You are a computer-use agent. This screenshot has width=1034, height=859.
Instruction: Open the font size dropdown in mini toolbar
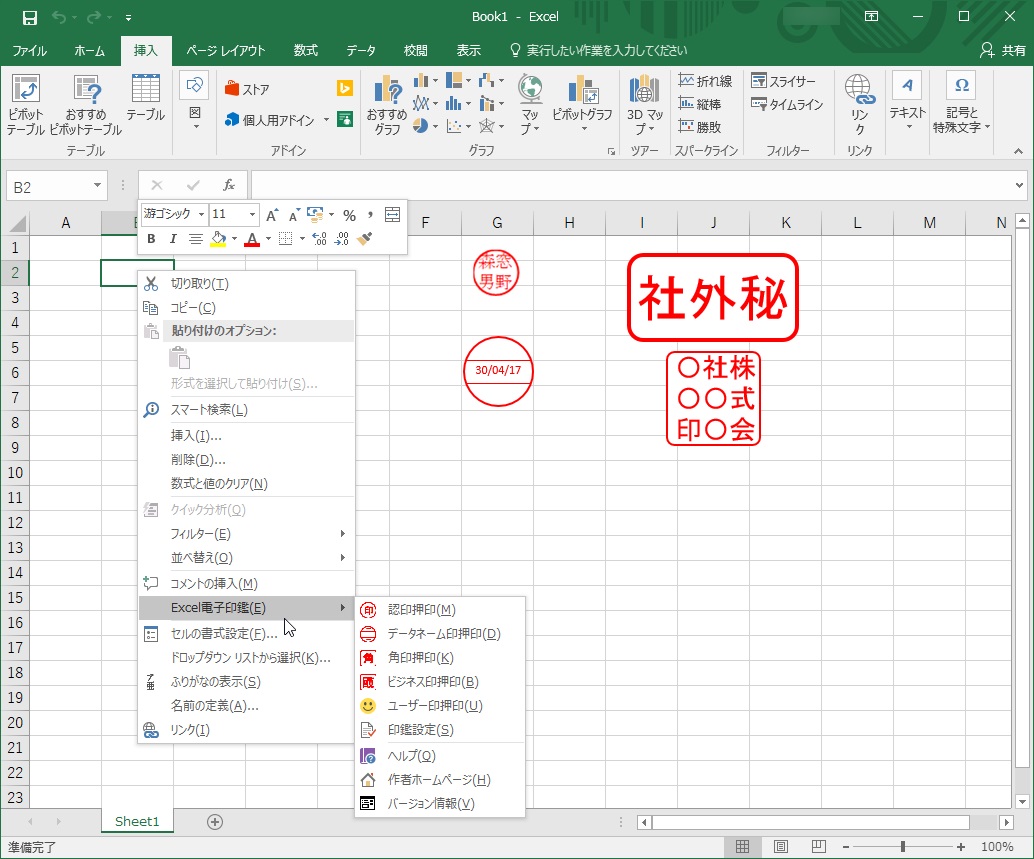(x=252, y=214)
